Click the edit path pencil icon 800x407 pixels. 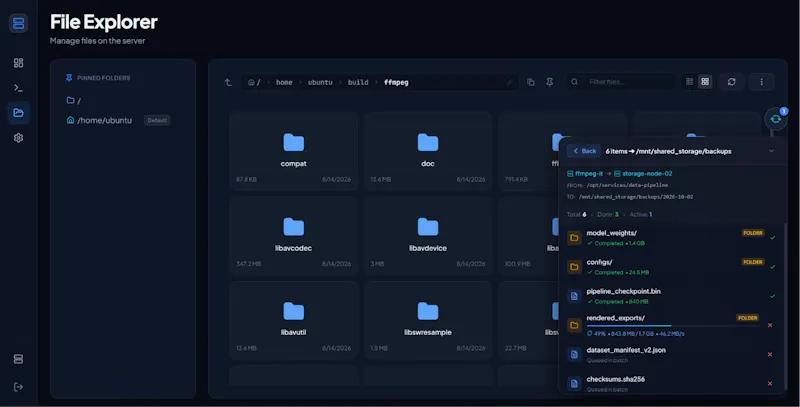tap(509, 82)
